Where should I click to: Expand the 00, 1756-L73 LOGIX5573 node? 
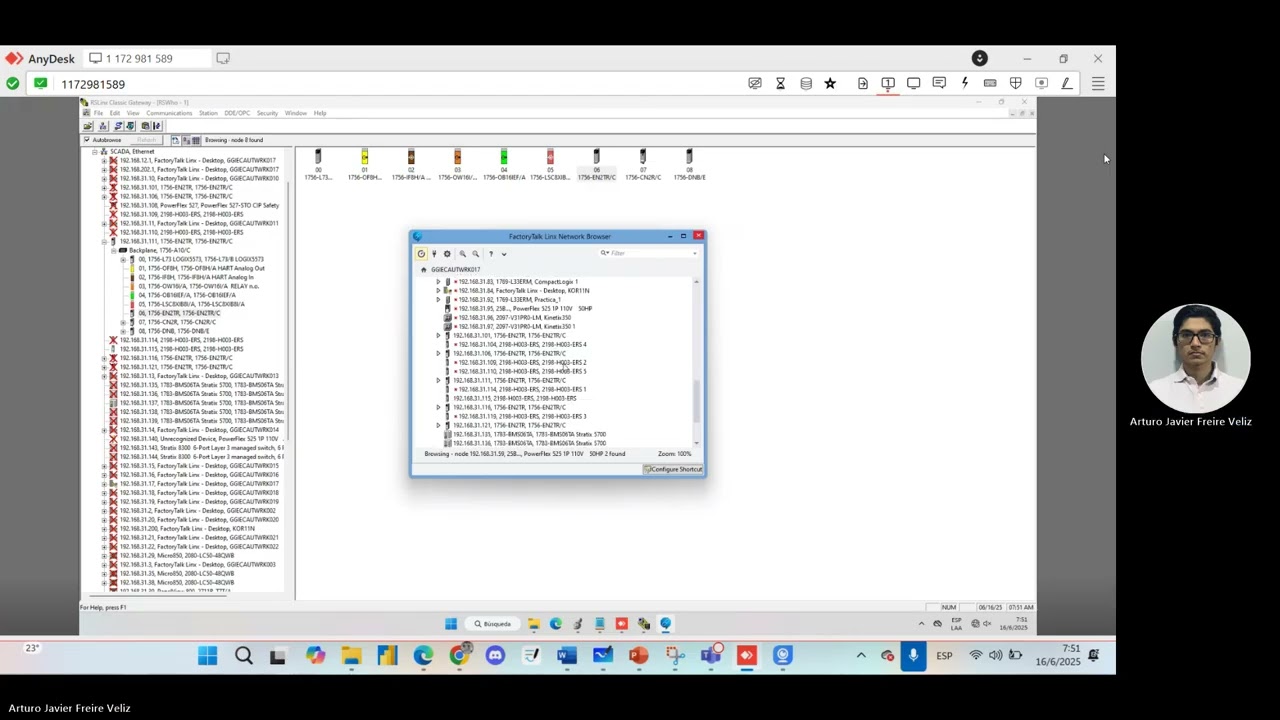(123, 260)
